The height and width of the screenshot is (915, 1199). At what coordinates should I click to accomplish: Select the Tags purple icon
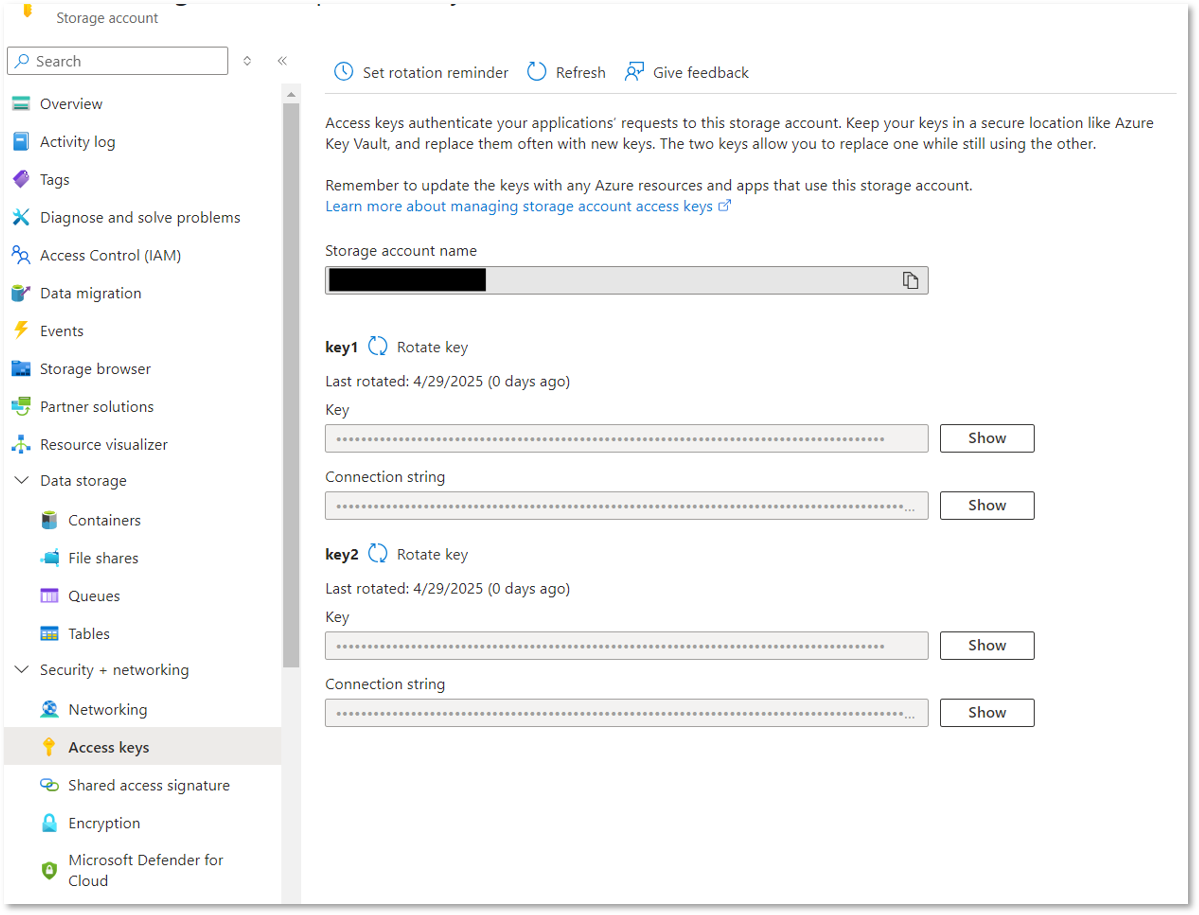pyautogui.click(x=21, y=180)
